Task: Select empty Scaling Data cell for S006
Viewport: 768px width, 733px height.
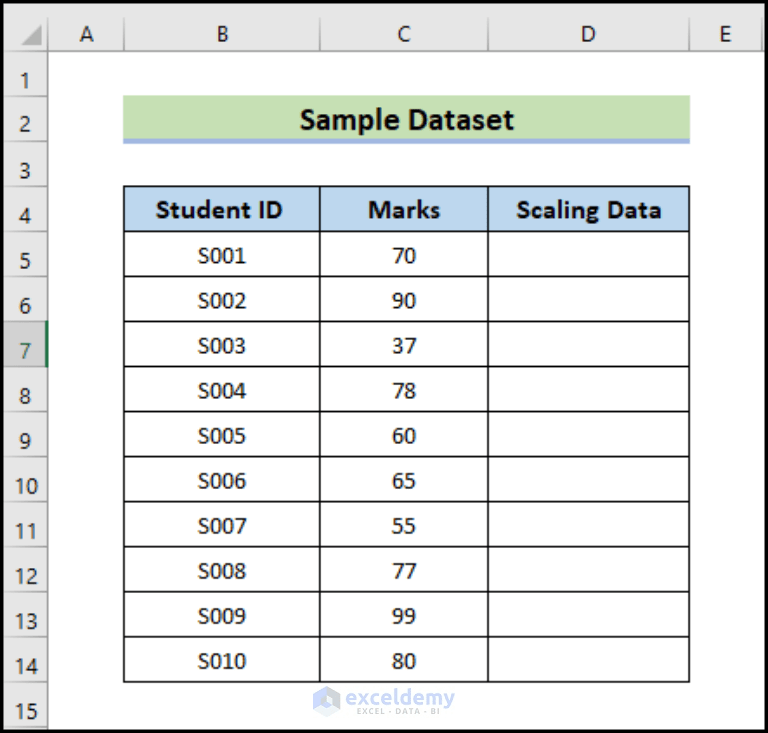Action: (588, 479)
